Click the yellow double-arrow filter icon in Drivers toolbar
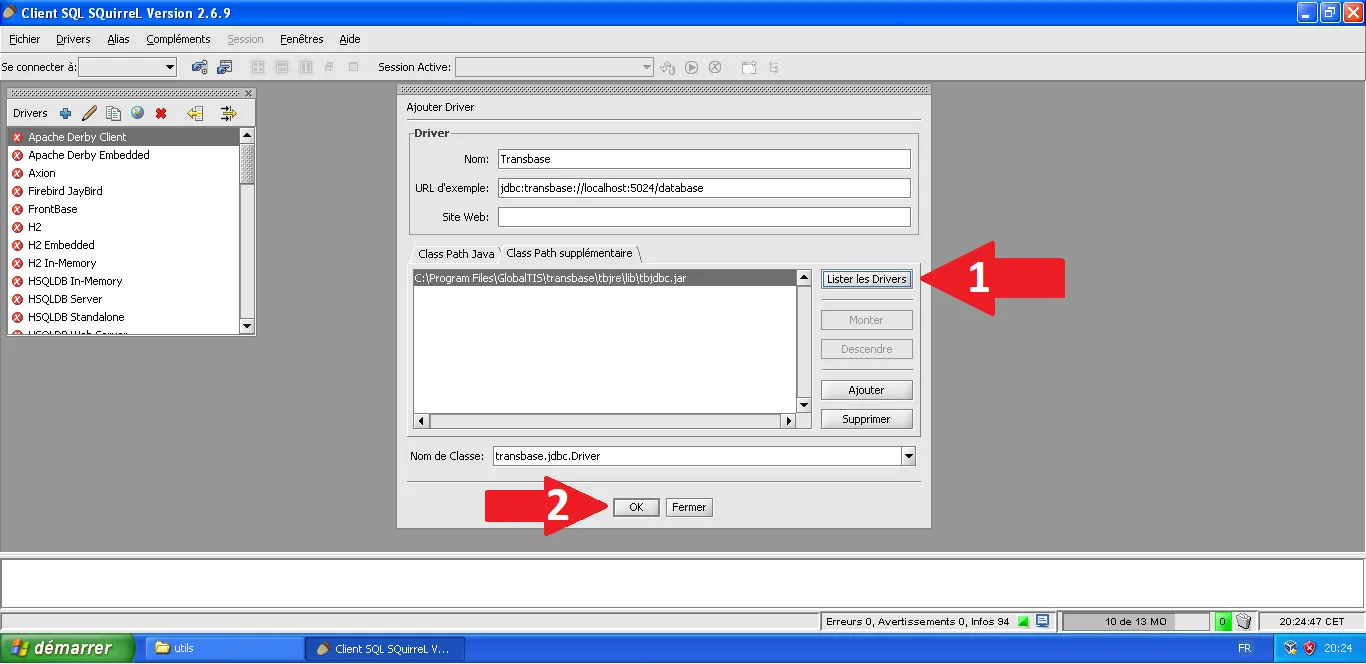The width and height of the screenshot is (1366, 664). tap(228, 113)
